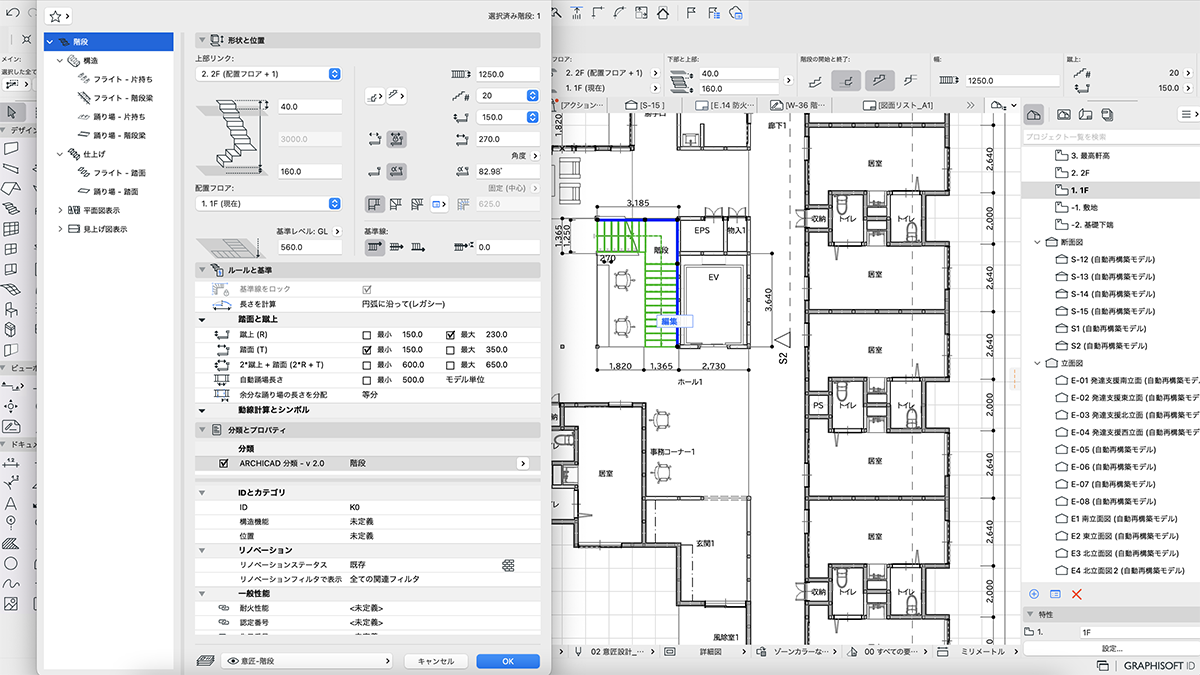Select the arrow selection tool in toolbox

(13, 112)
